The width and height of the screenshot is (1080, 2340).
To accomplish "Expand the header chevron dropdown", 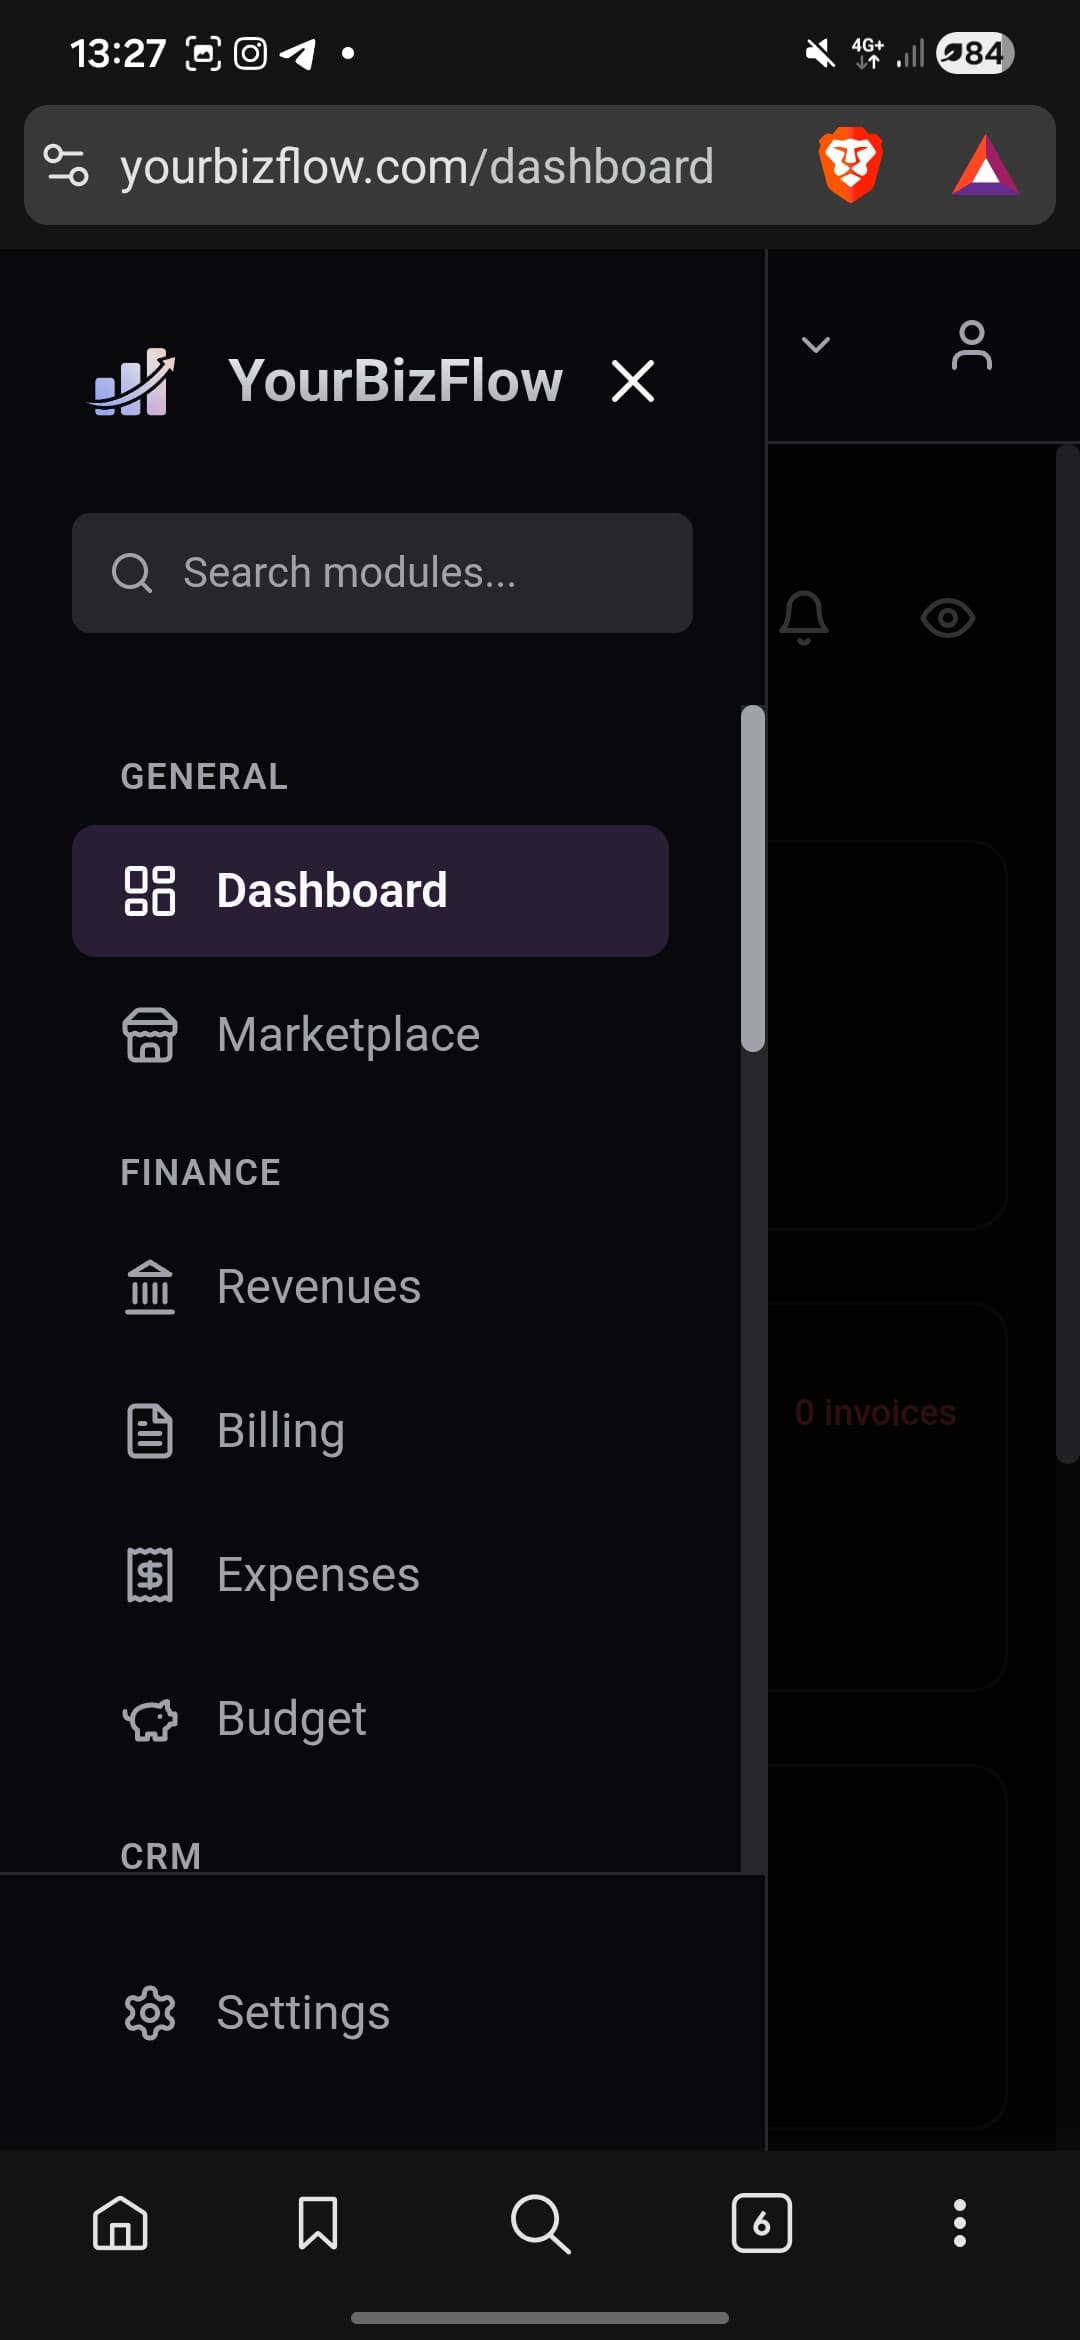I will pyautogui.click(x=816, y=345).
